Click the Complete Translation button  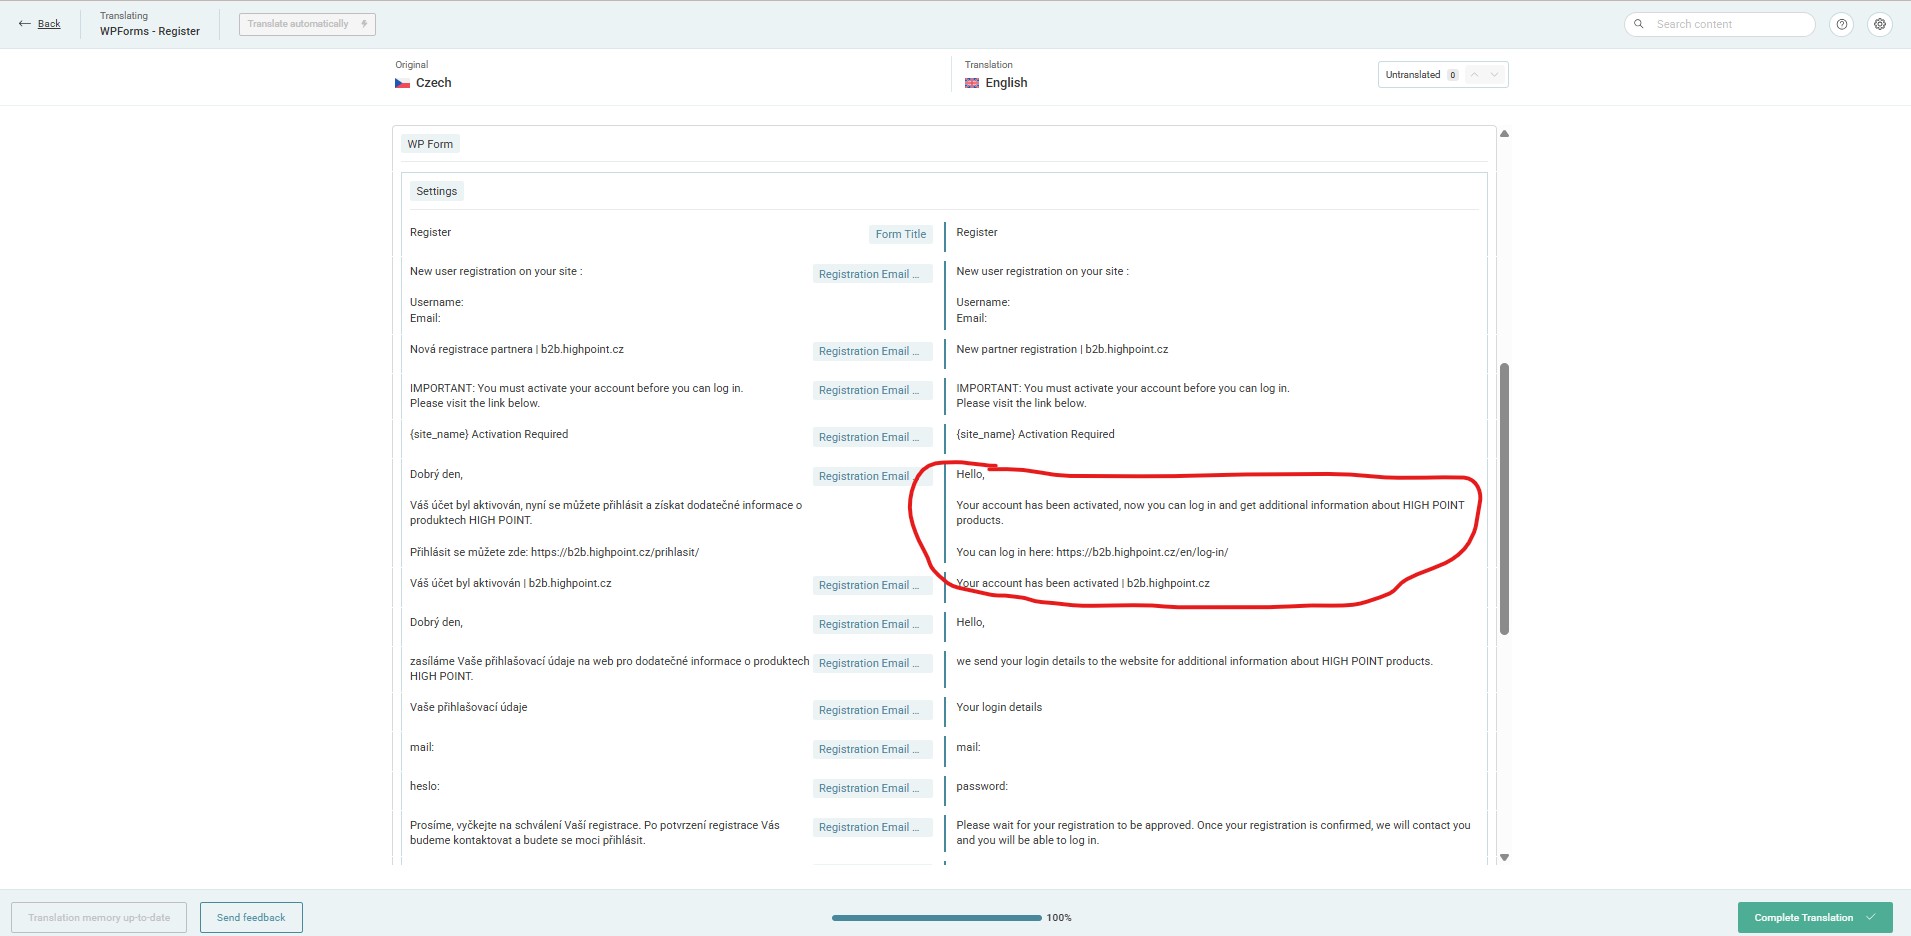click(1815, 918)
